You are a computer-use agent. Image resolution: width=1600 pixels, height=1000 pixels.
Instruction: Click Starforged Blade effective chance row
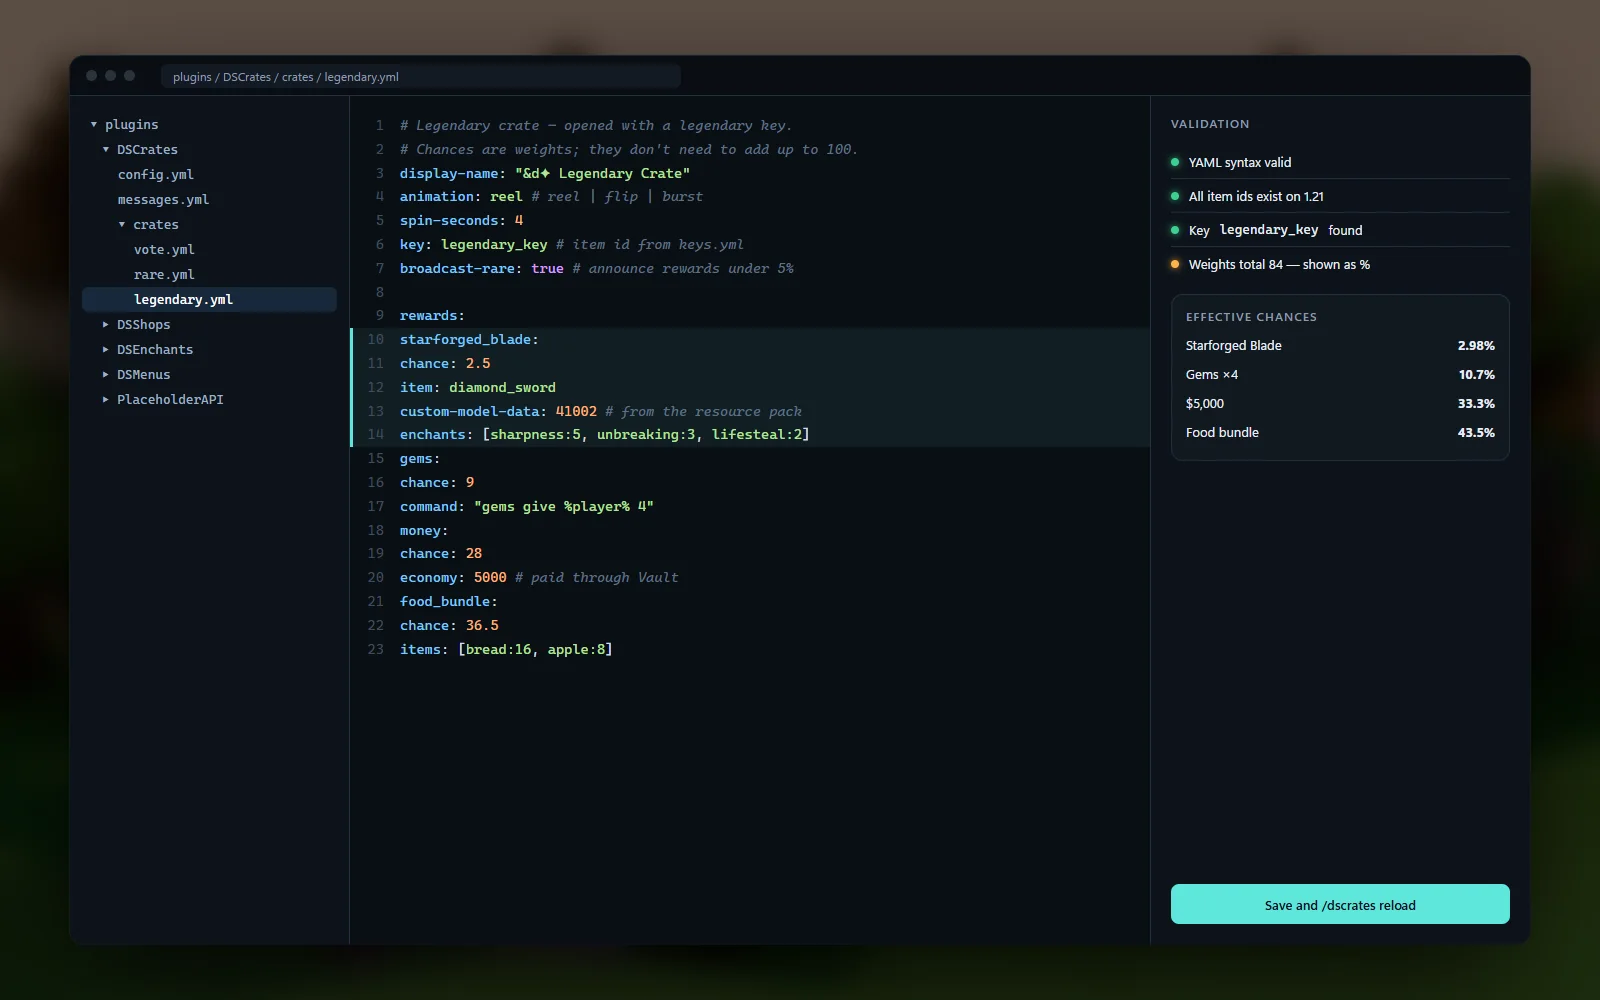[1340, 346]
